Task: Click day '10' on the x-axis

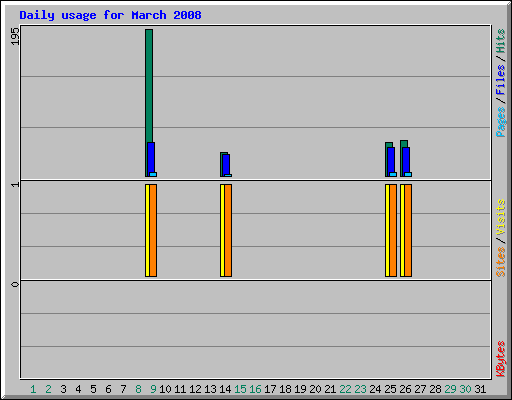Action: (x=165, y=389)
